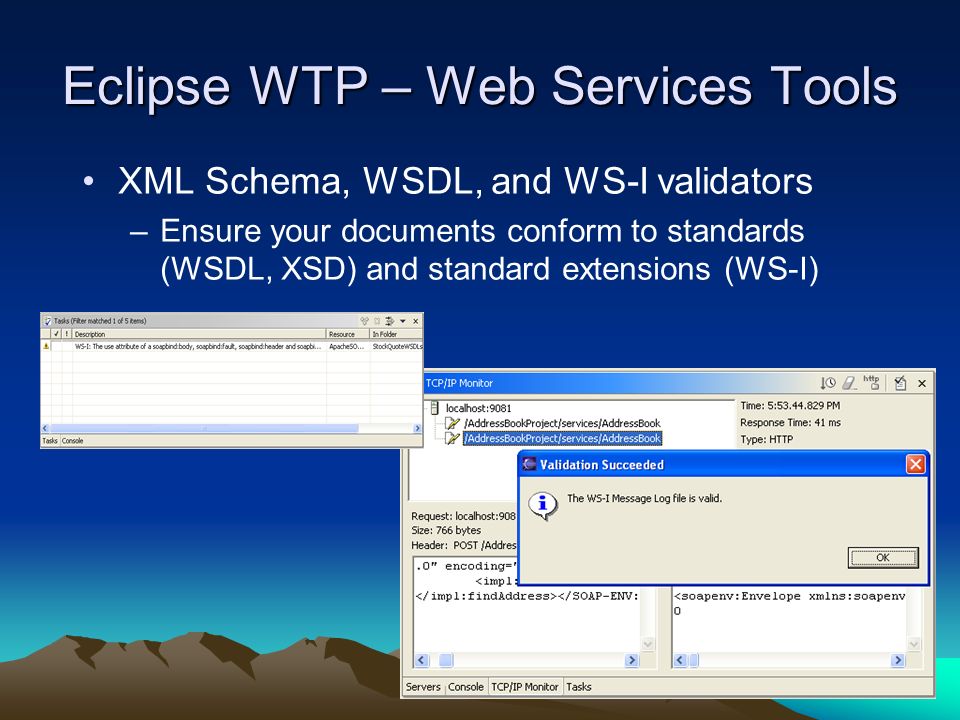The image size is (960, 720).
Task: Click icon of highlighted AddressBook request entry
Action: [452, 438]
